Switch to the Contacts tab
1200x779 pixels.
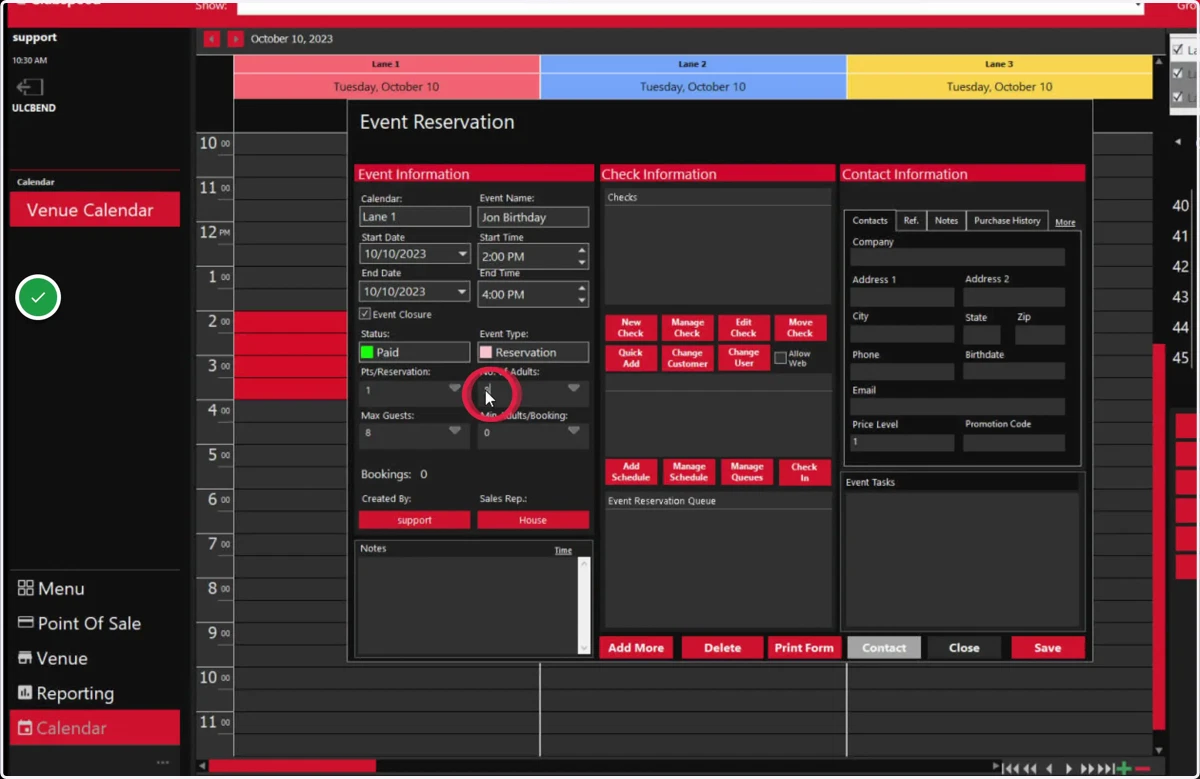pyautogui.click(x=870, y=221)
